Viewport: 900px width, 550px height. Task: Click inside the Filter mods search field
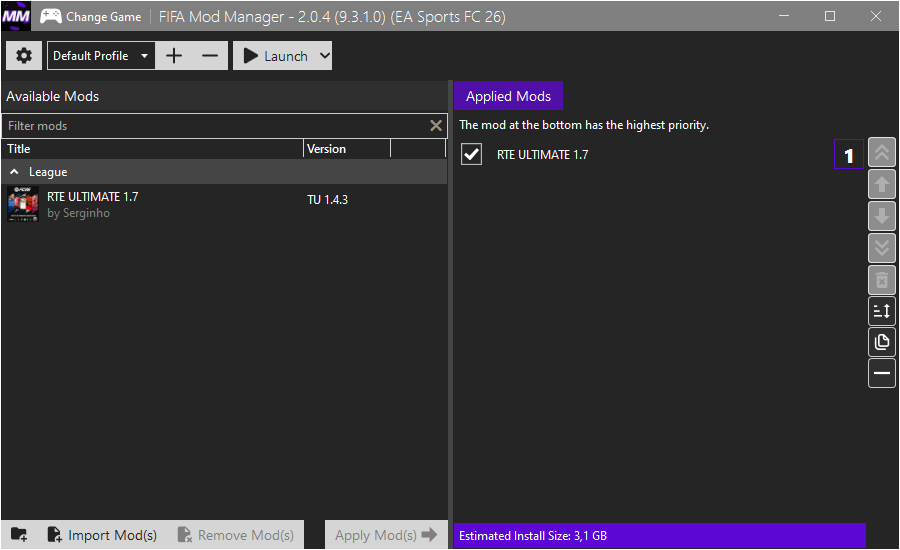[x=215, y=126]
